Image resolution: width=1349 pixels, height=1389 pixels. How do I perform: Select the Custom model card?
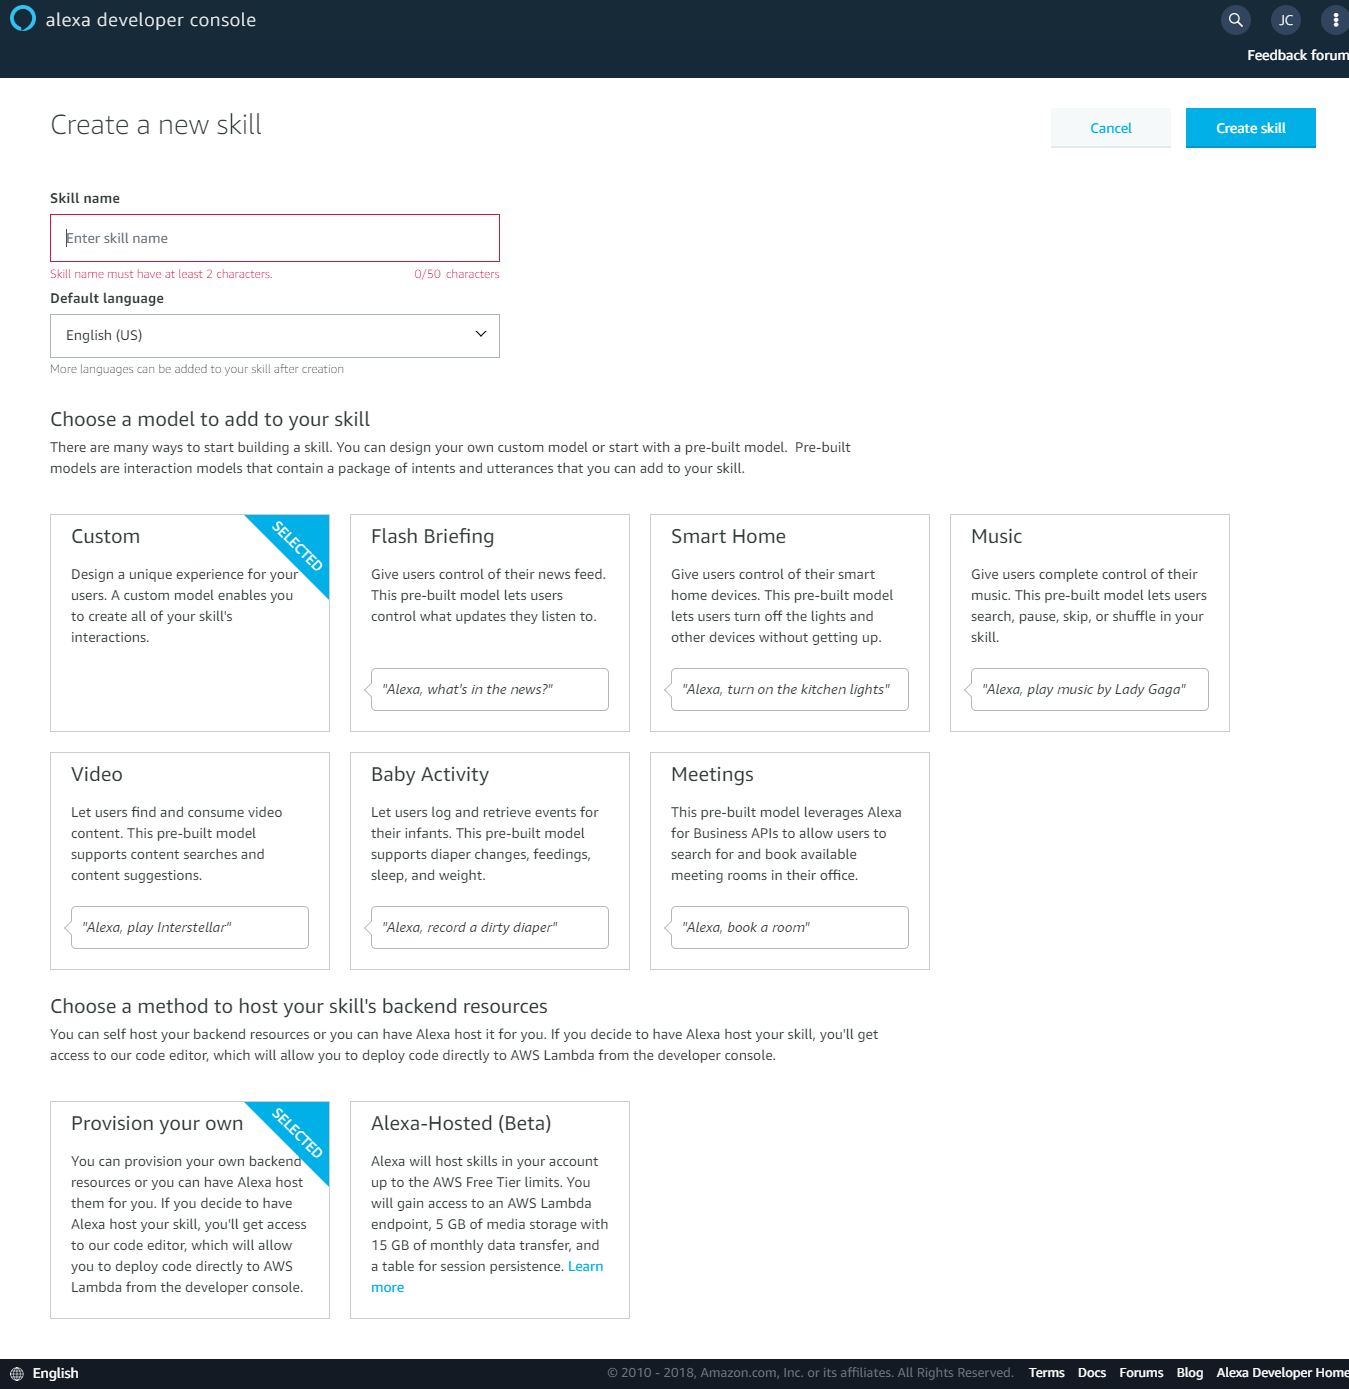tap(190, 623)
